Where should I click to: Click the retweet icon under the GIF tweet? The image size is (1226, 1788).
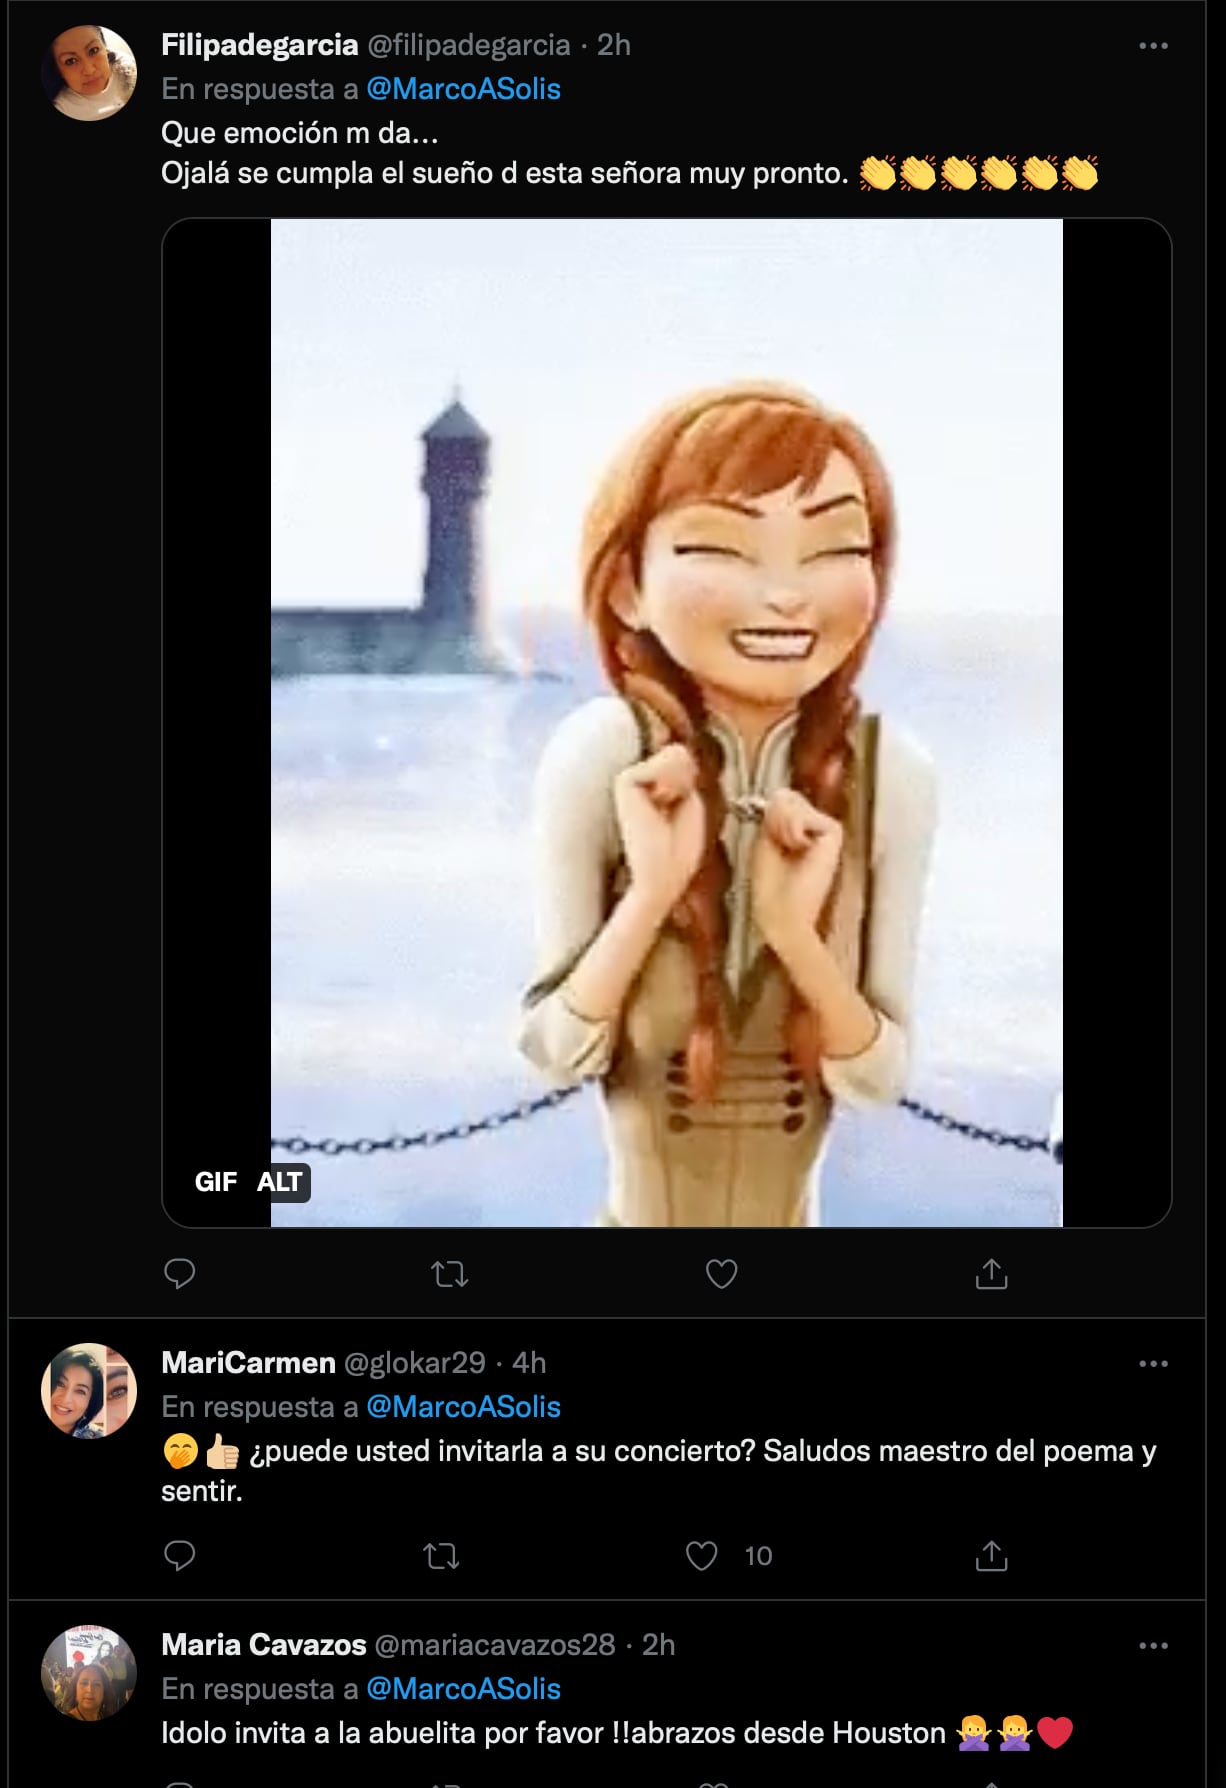pyautogui.click(x=451, y=1274)
